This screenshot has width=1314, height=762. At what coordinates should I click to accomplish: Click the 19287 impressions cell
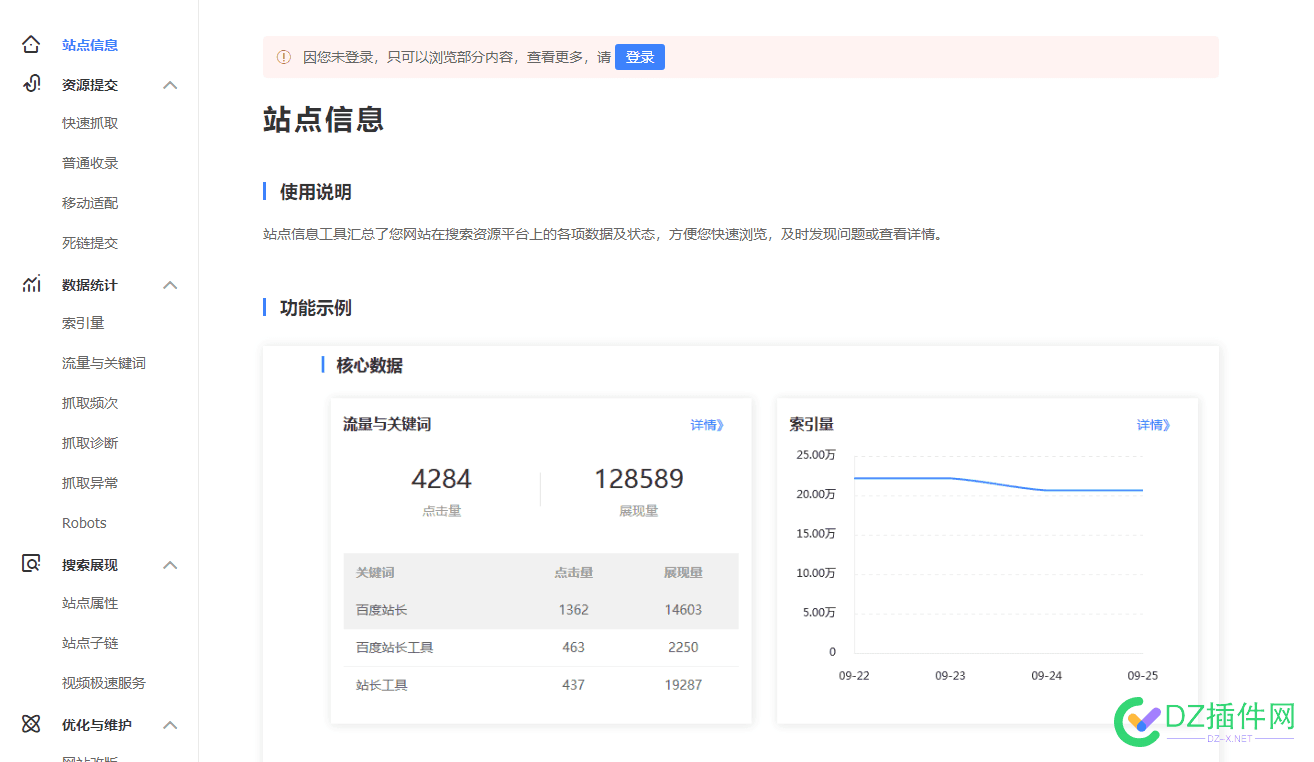pyautogui.click(x=684, y=685)
